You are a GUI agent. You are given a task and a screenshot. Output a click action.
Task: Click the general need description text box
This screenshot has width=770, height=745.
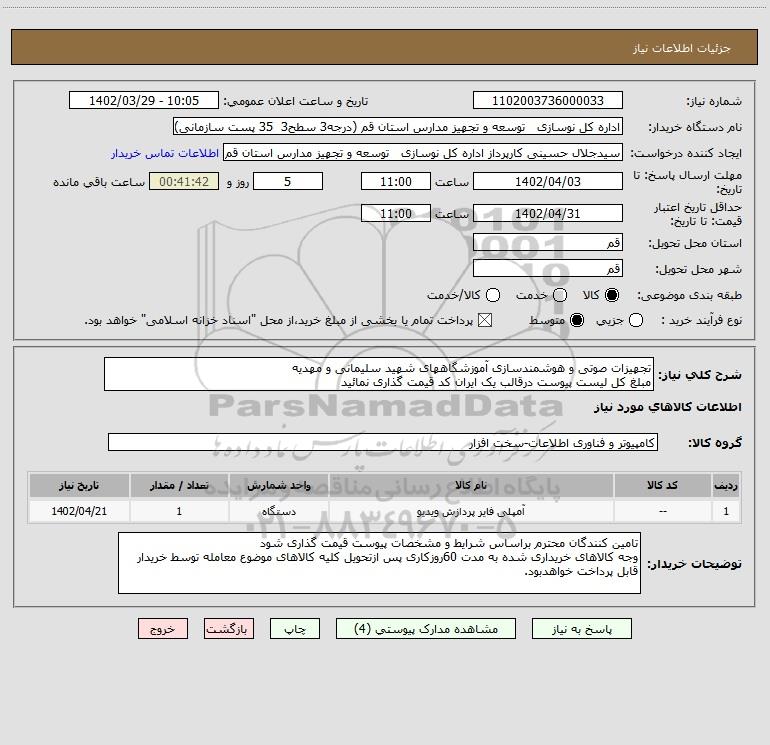(379, 374)
